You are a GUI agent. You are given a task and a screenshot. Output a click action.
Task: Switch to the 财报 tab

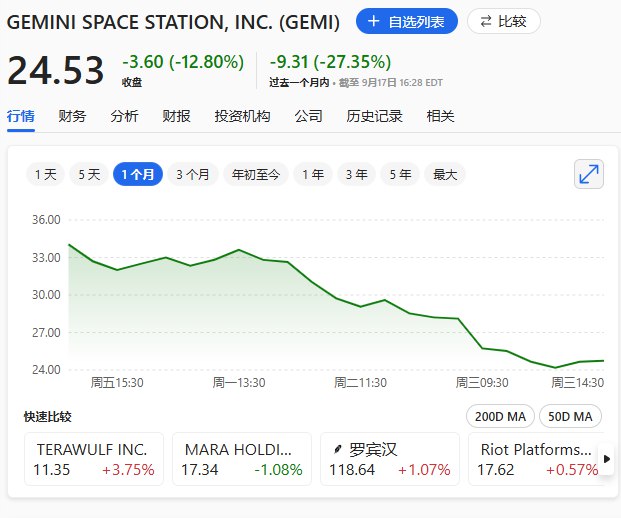click(176, 116)
